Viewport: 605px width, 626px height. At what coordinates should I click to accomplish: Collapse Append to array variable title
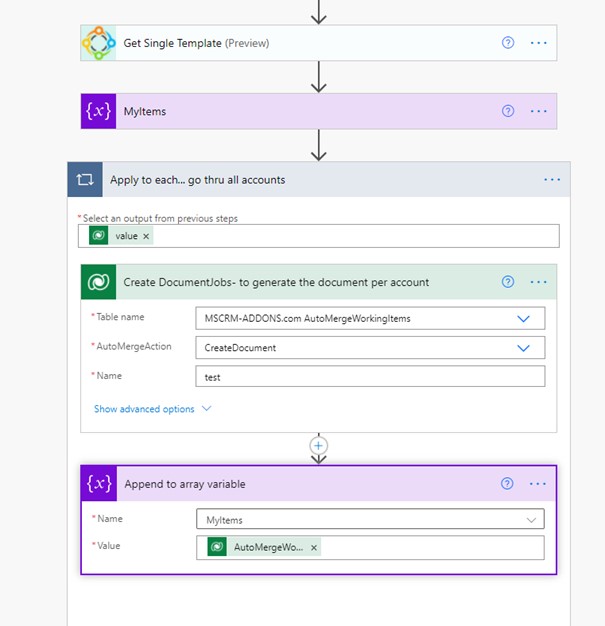coord(185,484)
